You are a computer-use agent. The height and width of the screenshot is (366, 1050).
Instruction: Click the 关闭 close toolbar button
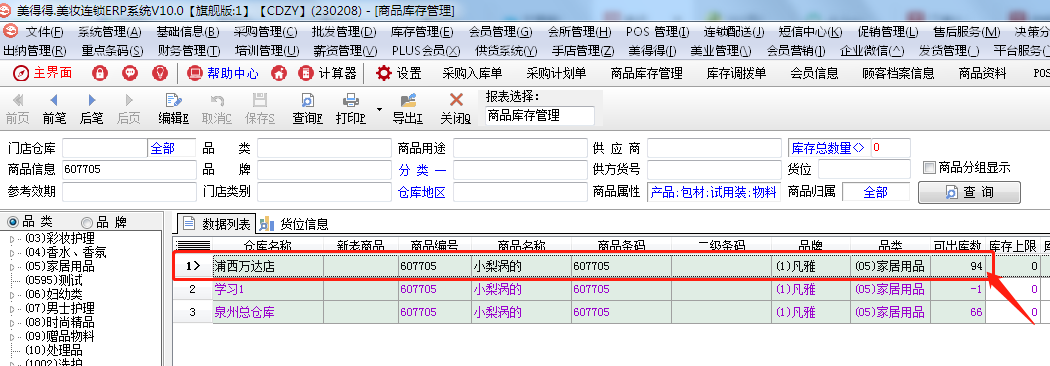click(455, 109)
